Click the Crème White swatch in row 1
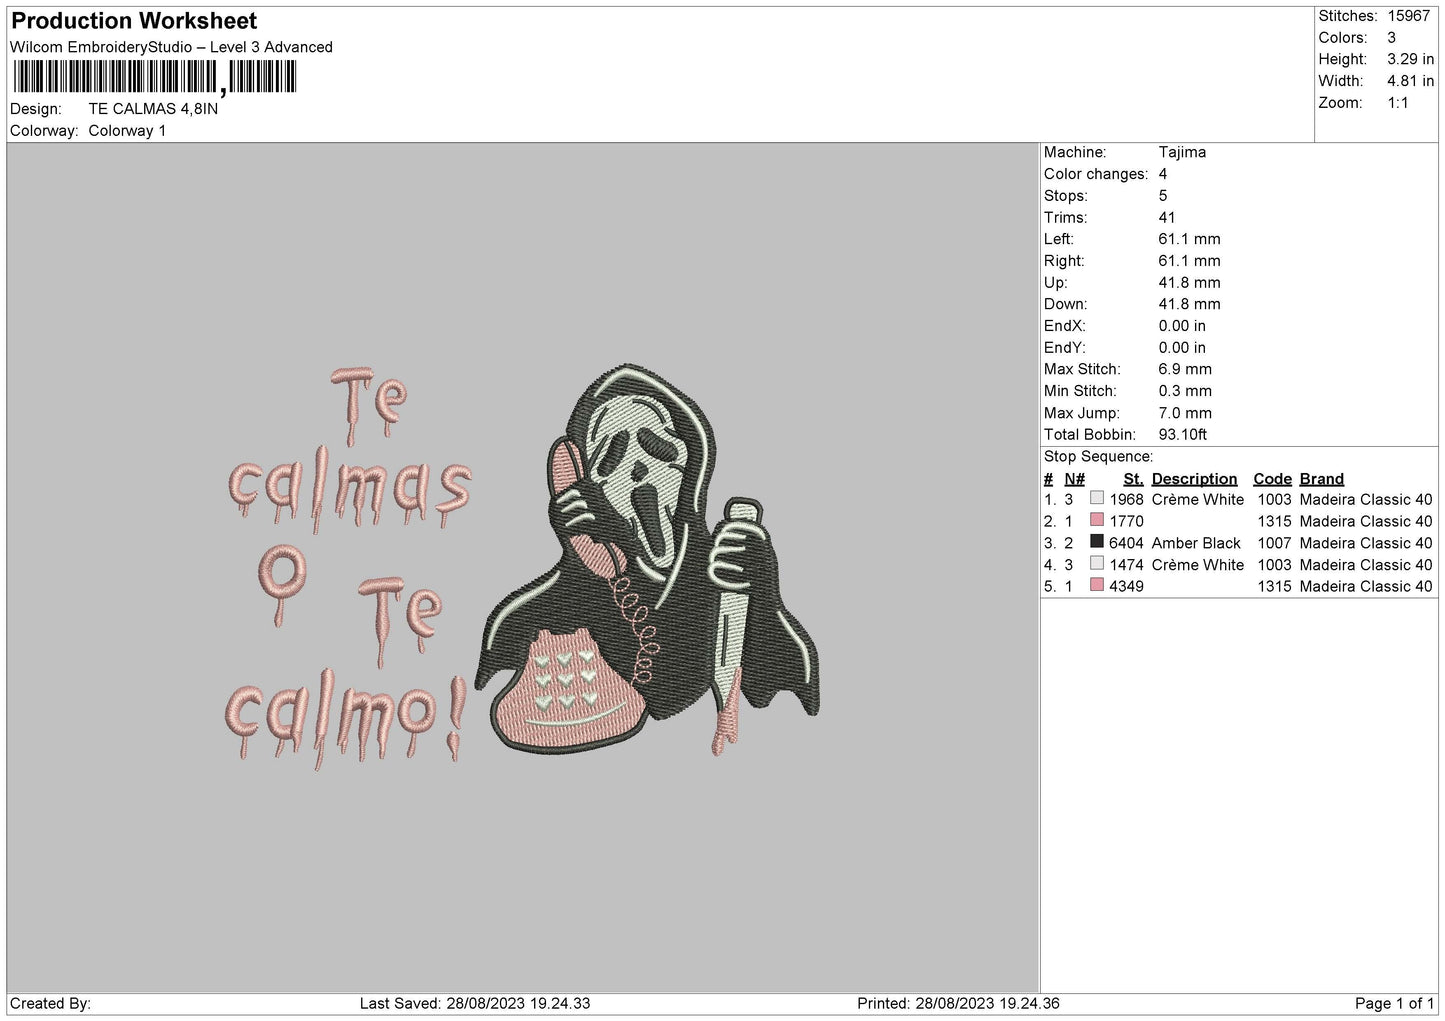The height and width of the screenshot is (1021, 1445). (1097, 498)
